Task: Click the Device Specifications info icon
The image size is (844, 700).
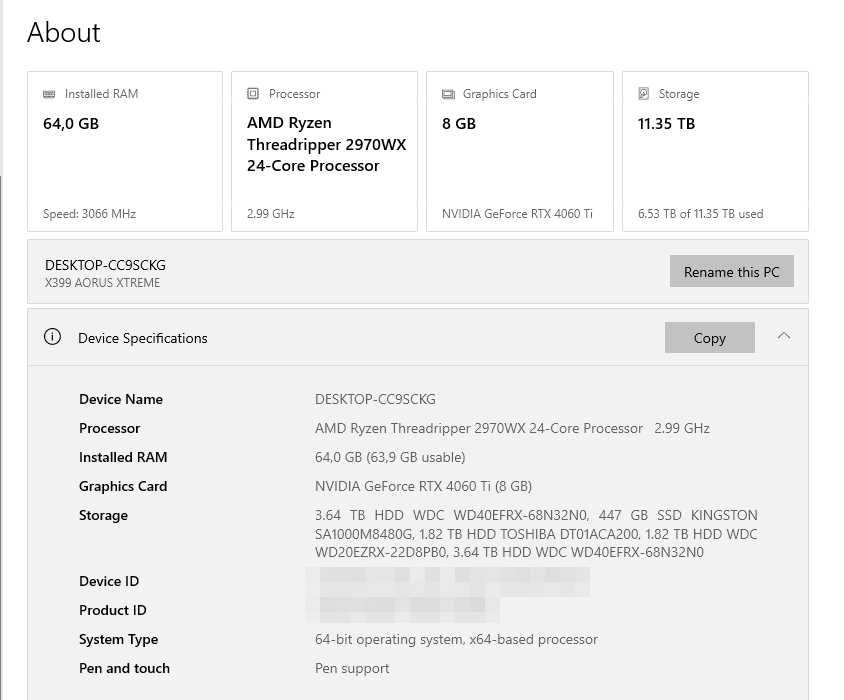Action: point(52,337)
